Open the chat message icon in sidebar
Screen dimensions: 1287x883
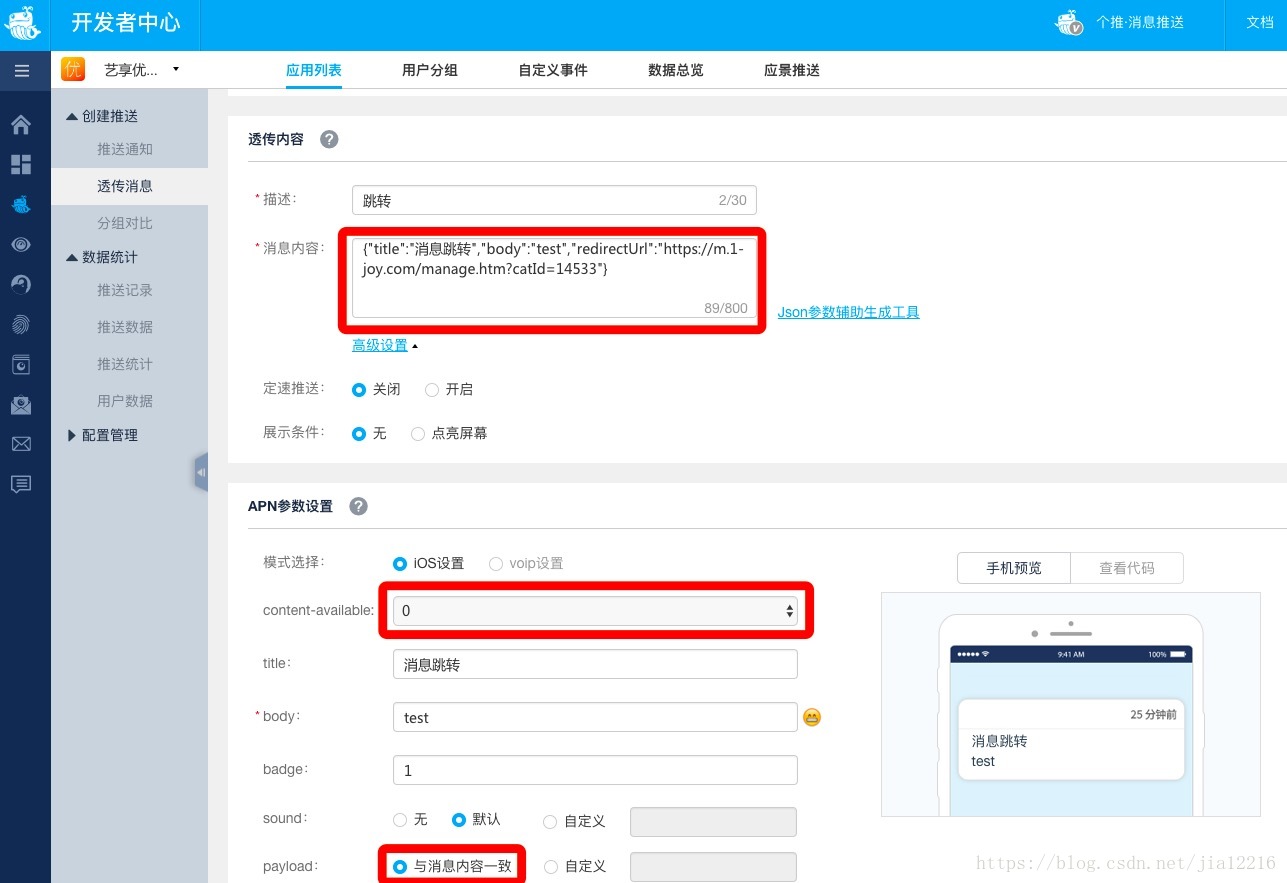21,484
